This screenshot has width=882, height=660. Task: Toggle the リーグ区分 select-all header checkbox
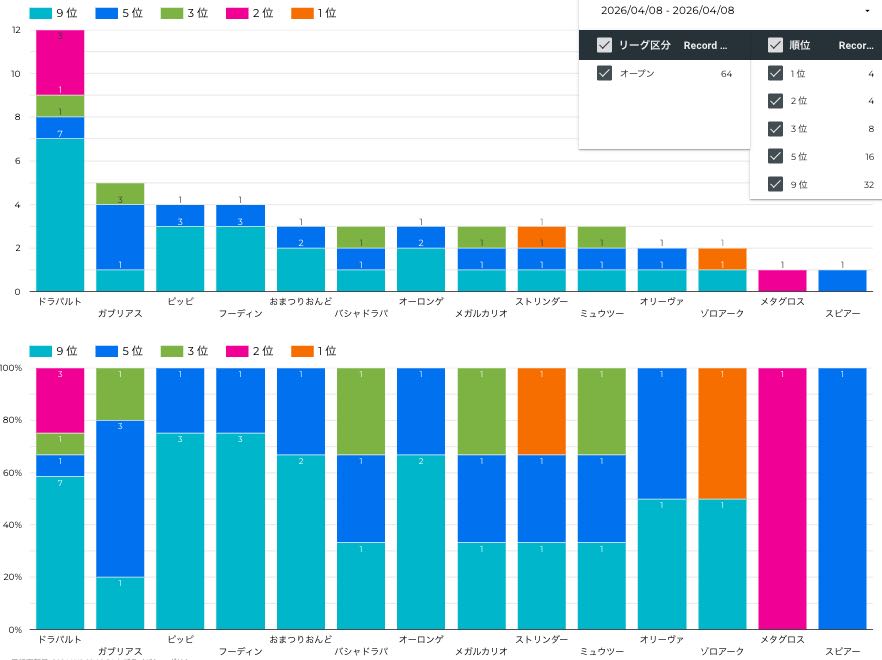604,45
